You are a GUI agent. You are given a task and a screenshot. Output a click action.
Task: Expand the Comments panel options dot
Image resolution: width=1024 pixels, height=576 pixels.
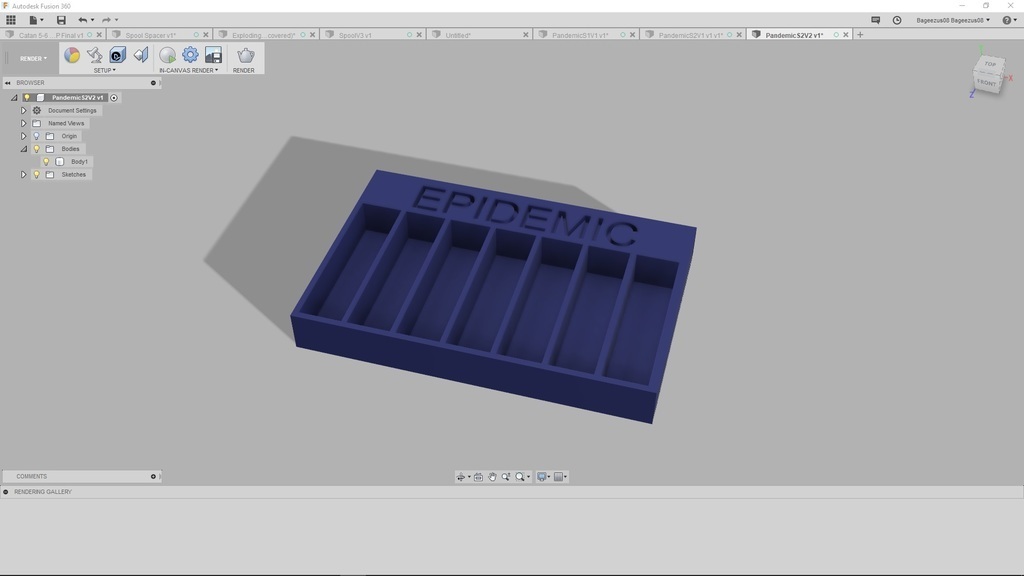click(x=153, y=477)
